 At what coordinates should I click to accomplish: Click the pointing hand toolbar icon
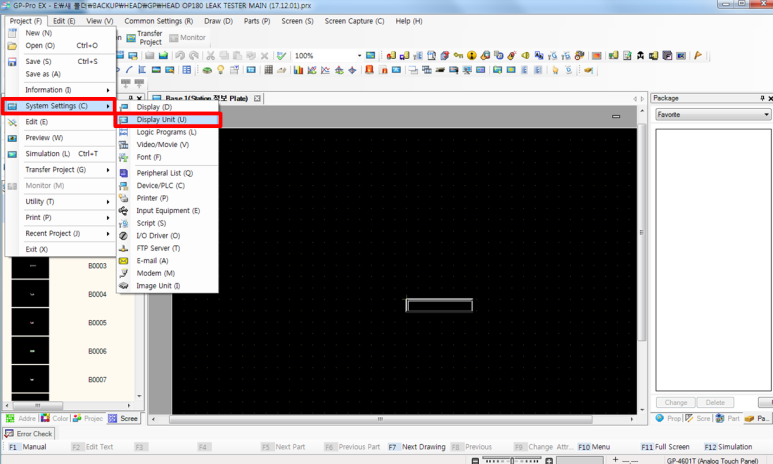click(555, 70)
